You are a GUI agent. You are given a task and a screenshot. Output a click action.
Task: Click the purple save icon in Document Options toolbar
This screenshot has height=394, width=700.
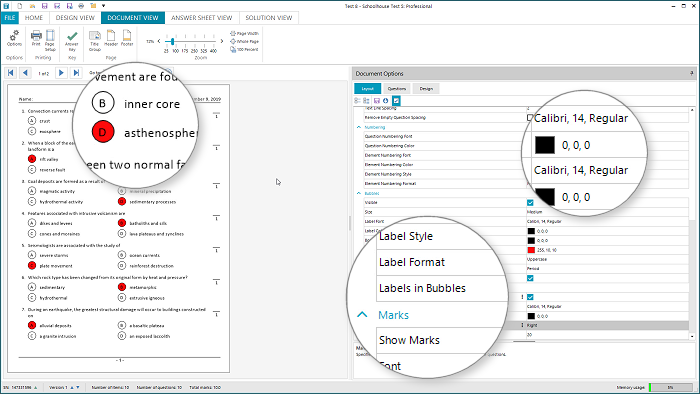[377, 101]
